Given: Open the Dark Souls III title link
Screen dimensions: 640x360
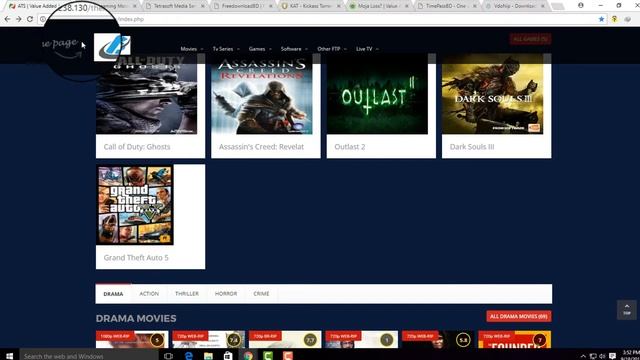Looking at the screenshot, I should tap(472, 147).
